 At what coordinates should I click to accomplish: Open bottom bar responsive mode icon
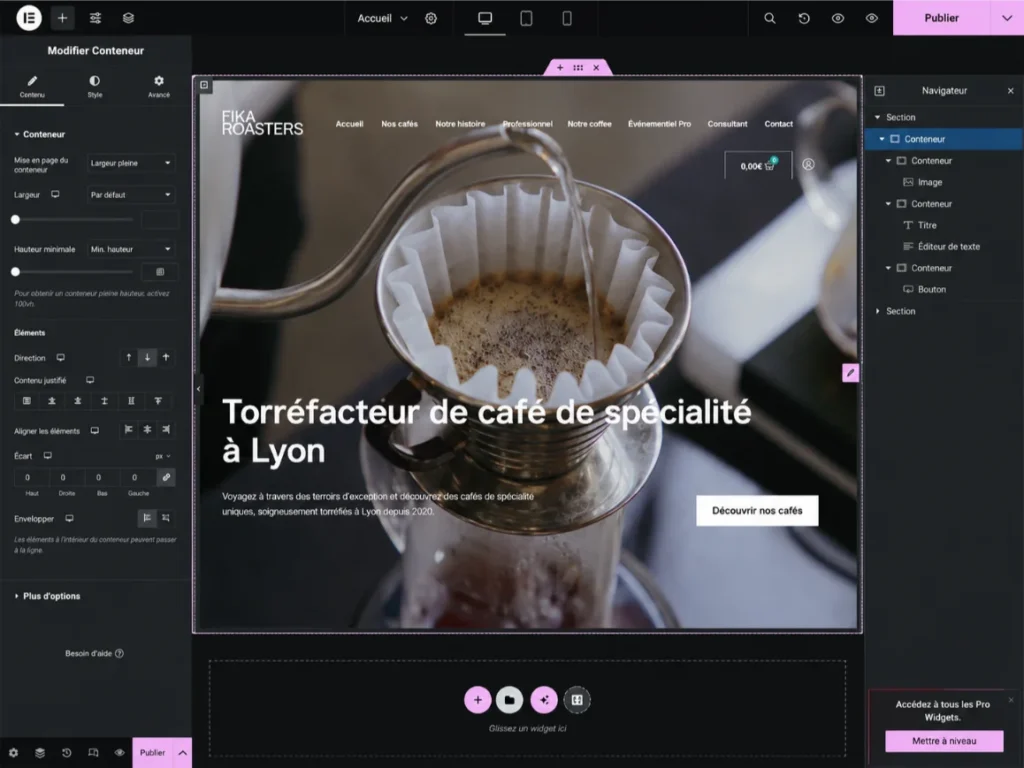coord(93,752)
